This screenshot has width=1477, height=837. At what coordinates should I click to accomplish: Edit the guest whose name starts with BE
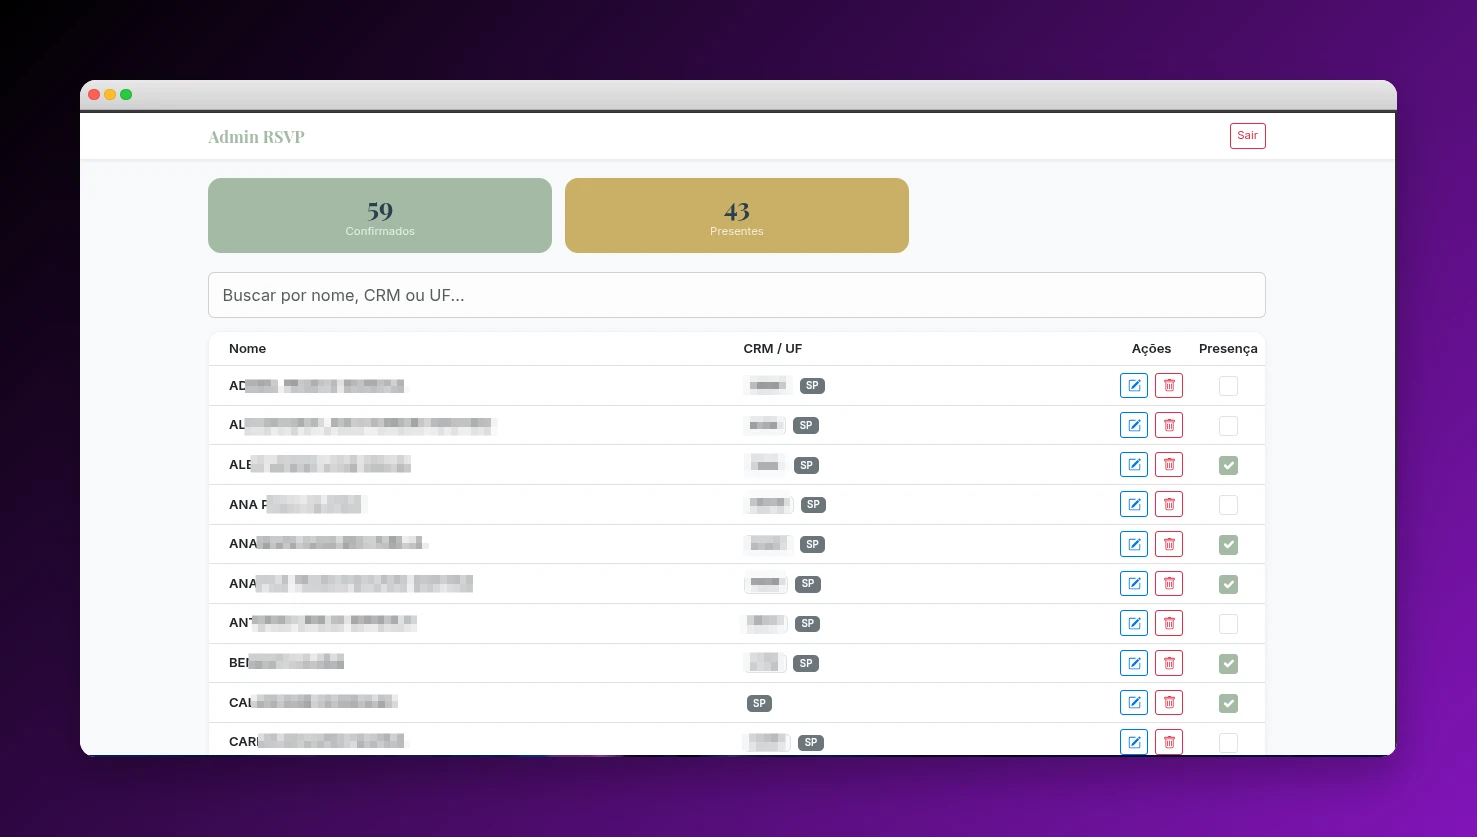[x=1134, y=663]
